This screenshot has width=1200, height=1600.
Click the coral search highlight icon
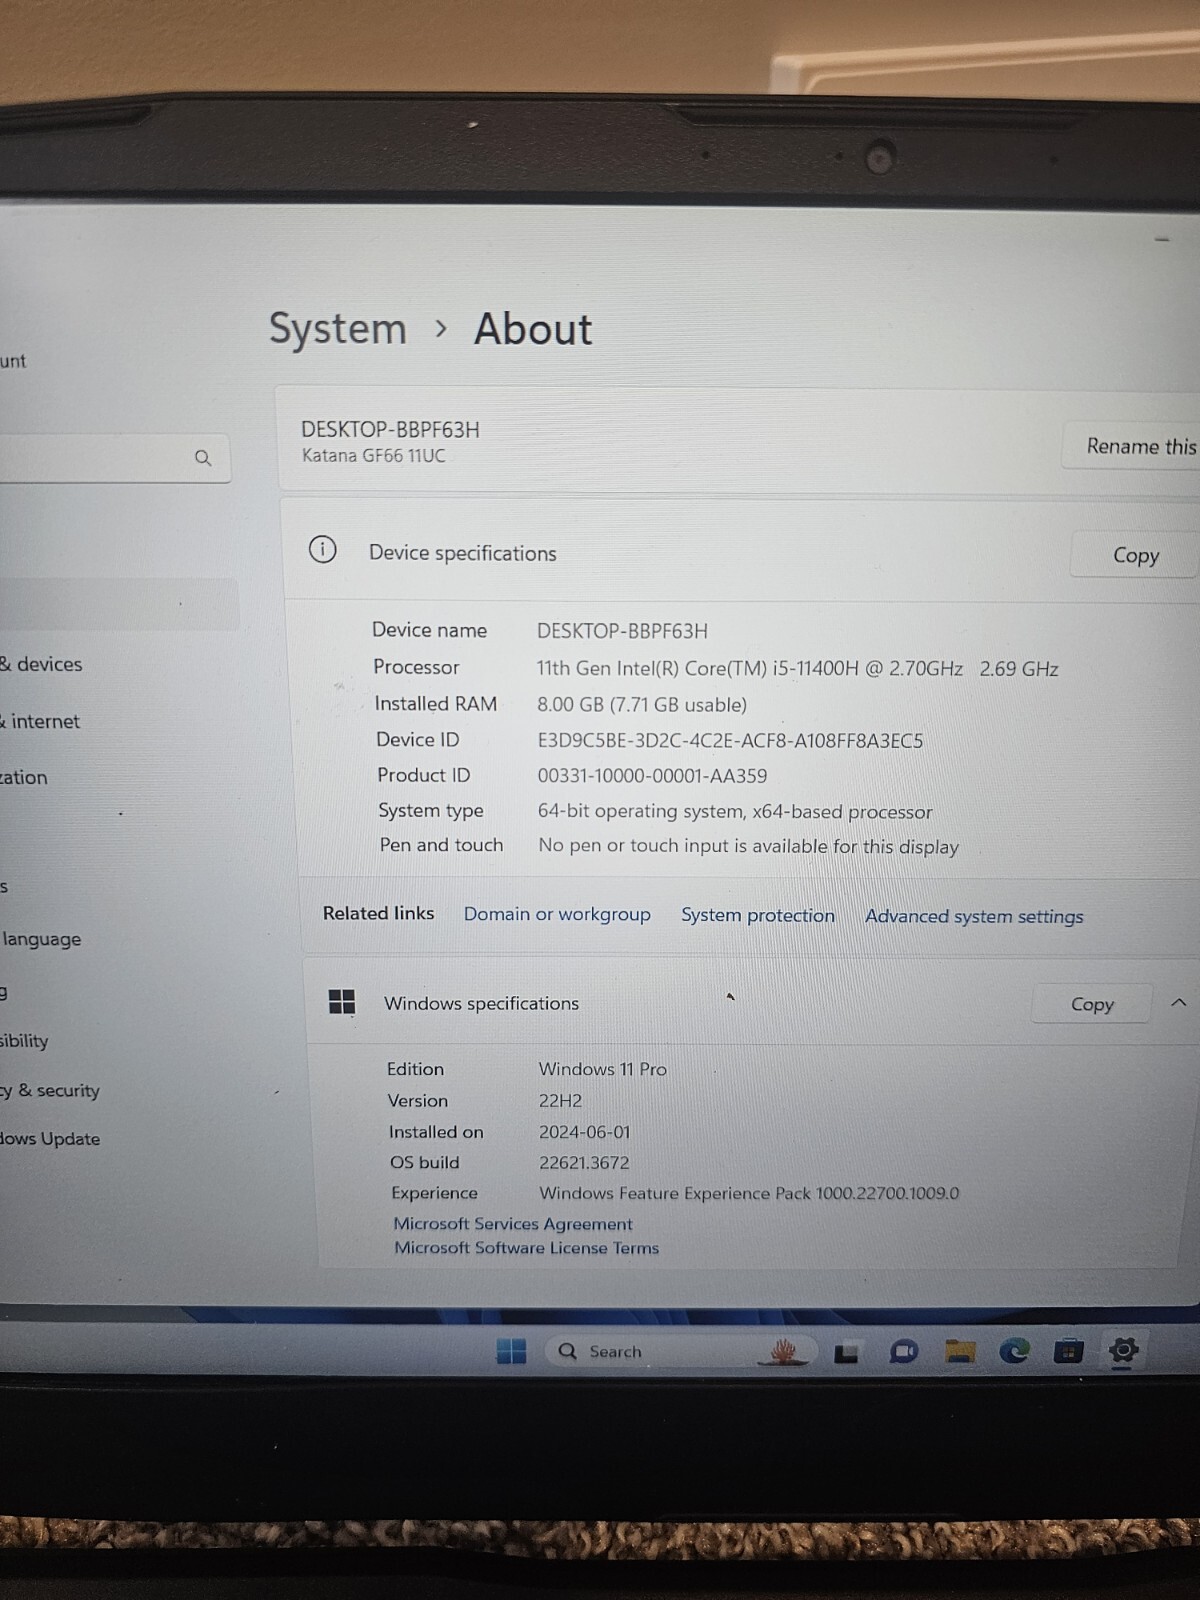tap(784, 1352)
